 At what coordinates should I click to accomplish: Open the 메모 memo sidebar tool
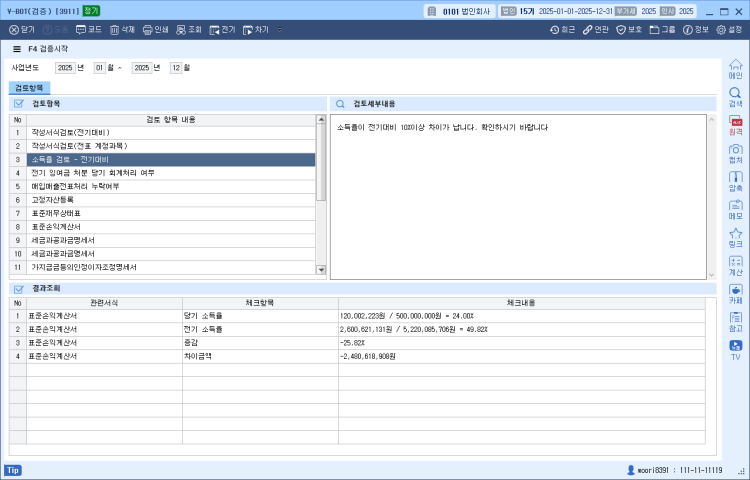click(736, 210)
